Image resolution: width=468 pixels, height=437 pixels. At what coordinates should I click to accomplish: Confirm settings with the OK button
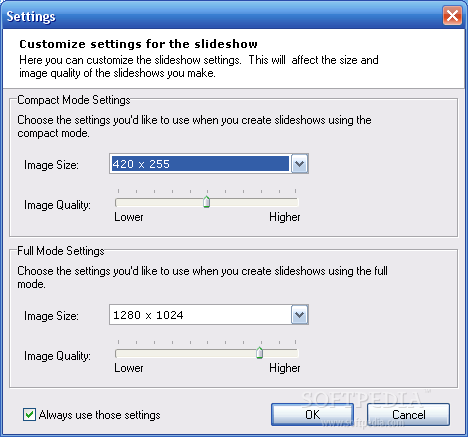pyautogui.click(x=312, y=415)
